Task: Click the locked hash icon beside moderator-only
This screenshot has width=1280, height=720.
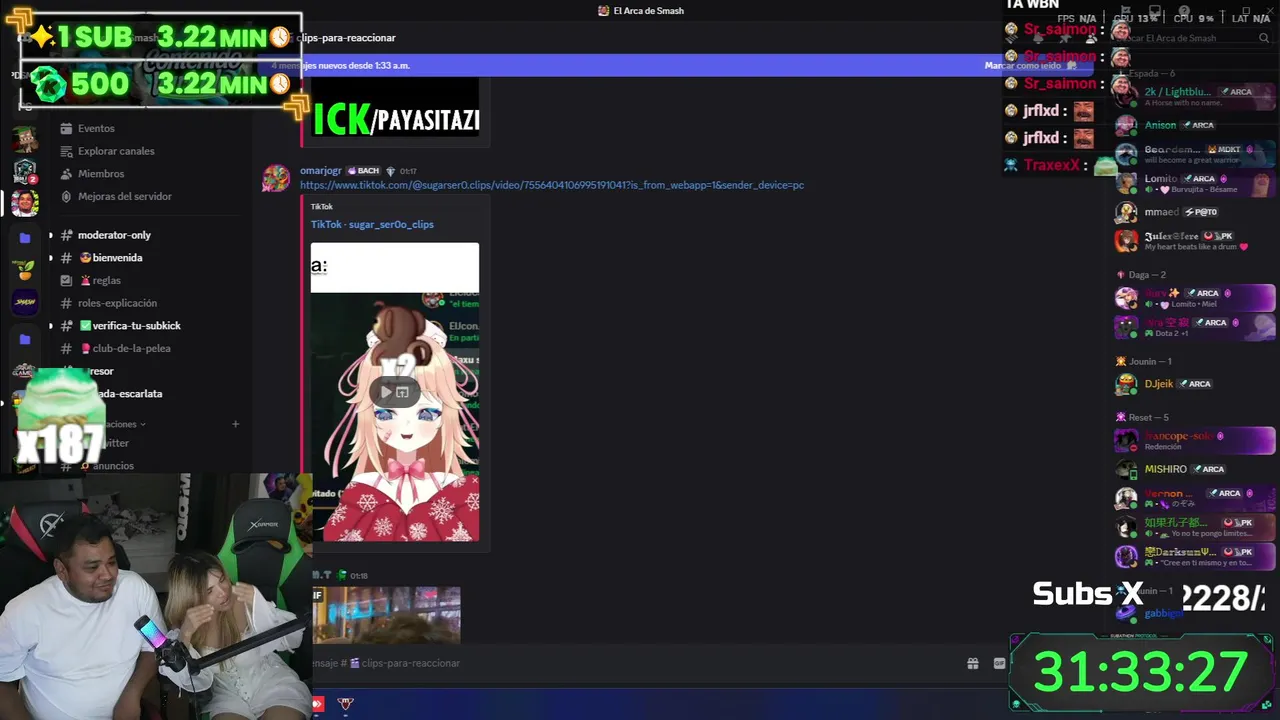Action: pos(66,235)
